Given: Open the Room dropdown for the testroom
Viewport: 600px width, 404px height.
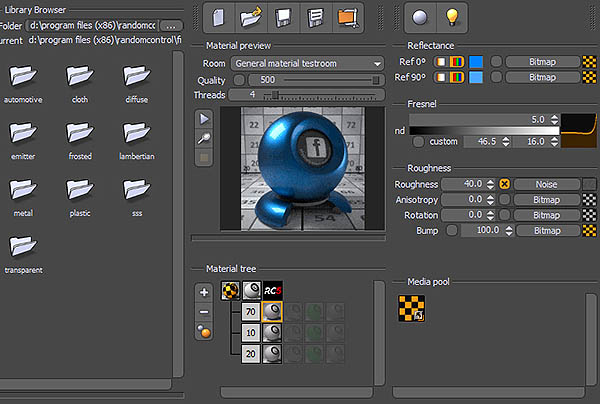Looking at the screenshot, I should (x=306, y=63).
